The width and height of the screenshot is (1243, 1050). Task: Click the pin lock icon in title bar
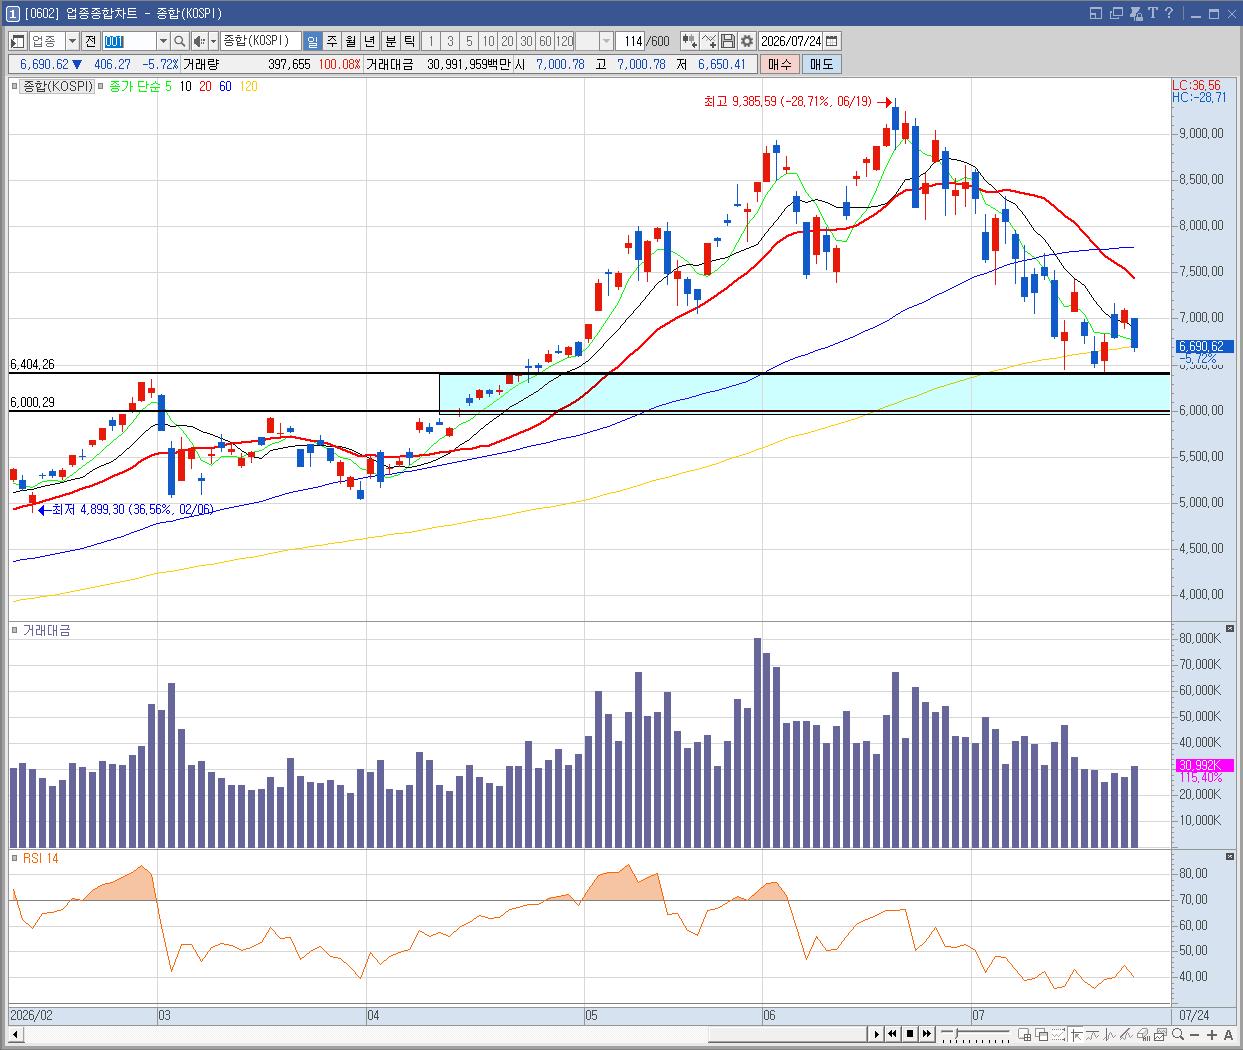coord(1136,13)
